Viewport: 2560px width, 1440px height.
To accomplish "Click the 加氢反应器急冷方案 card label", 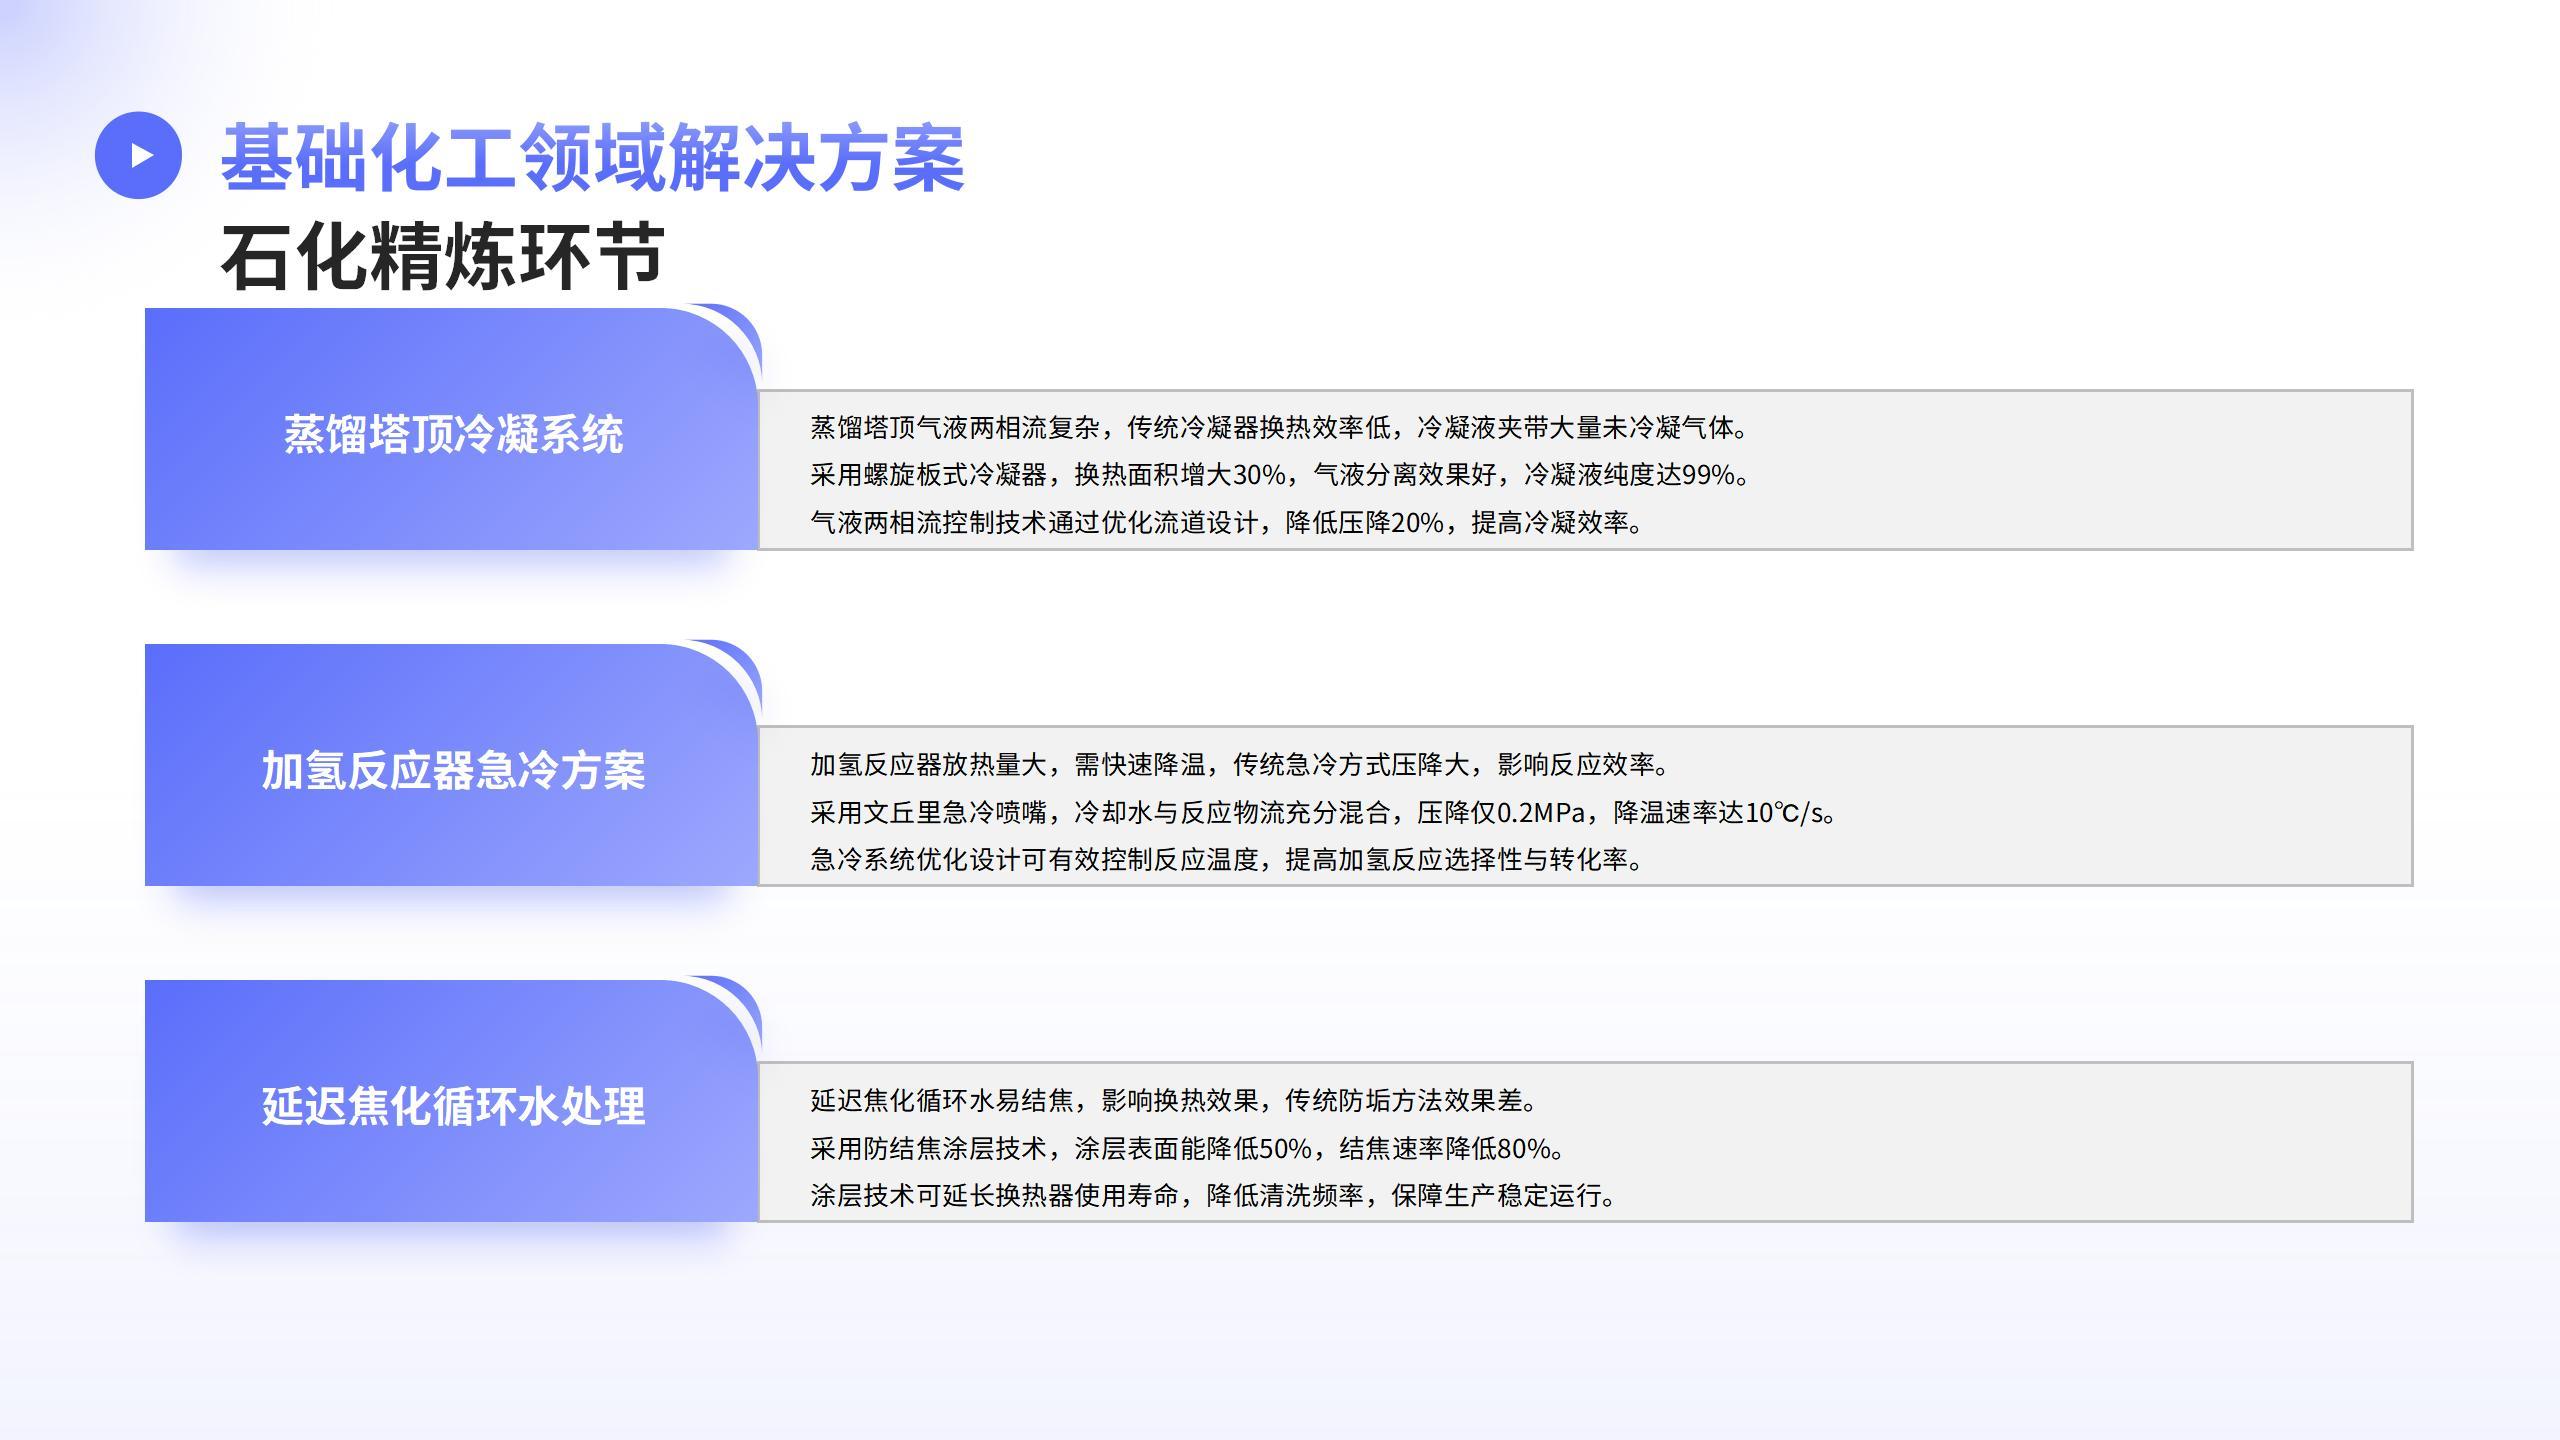I will tap(453, 770).
